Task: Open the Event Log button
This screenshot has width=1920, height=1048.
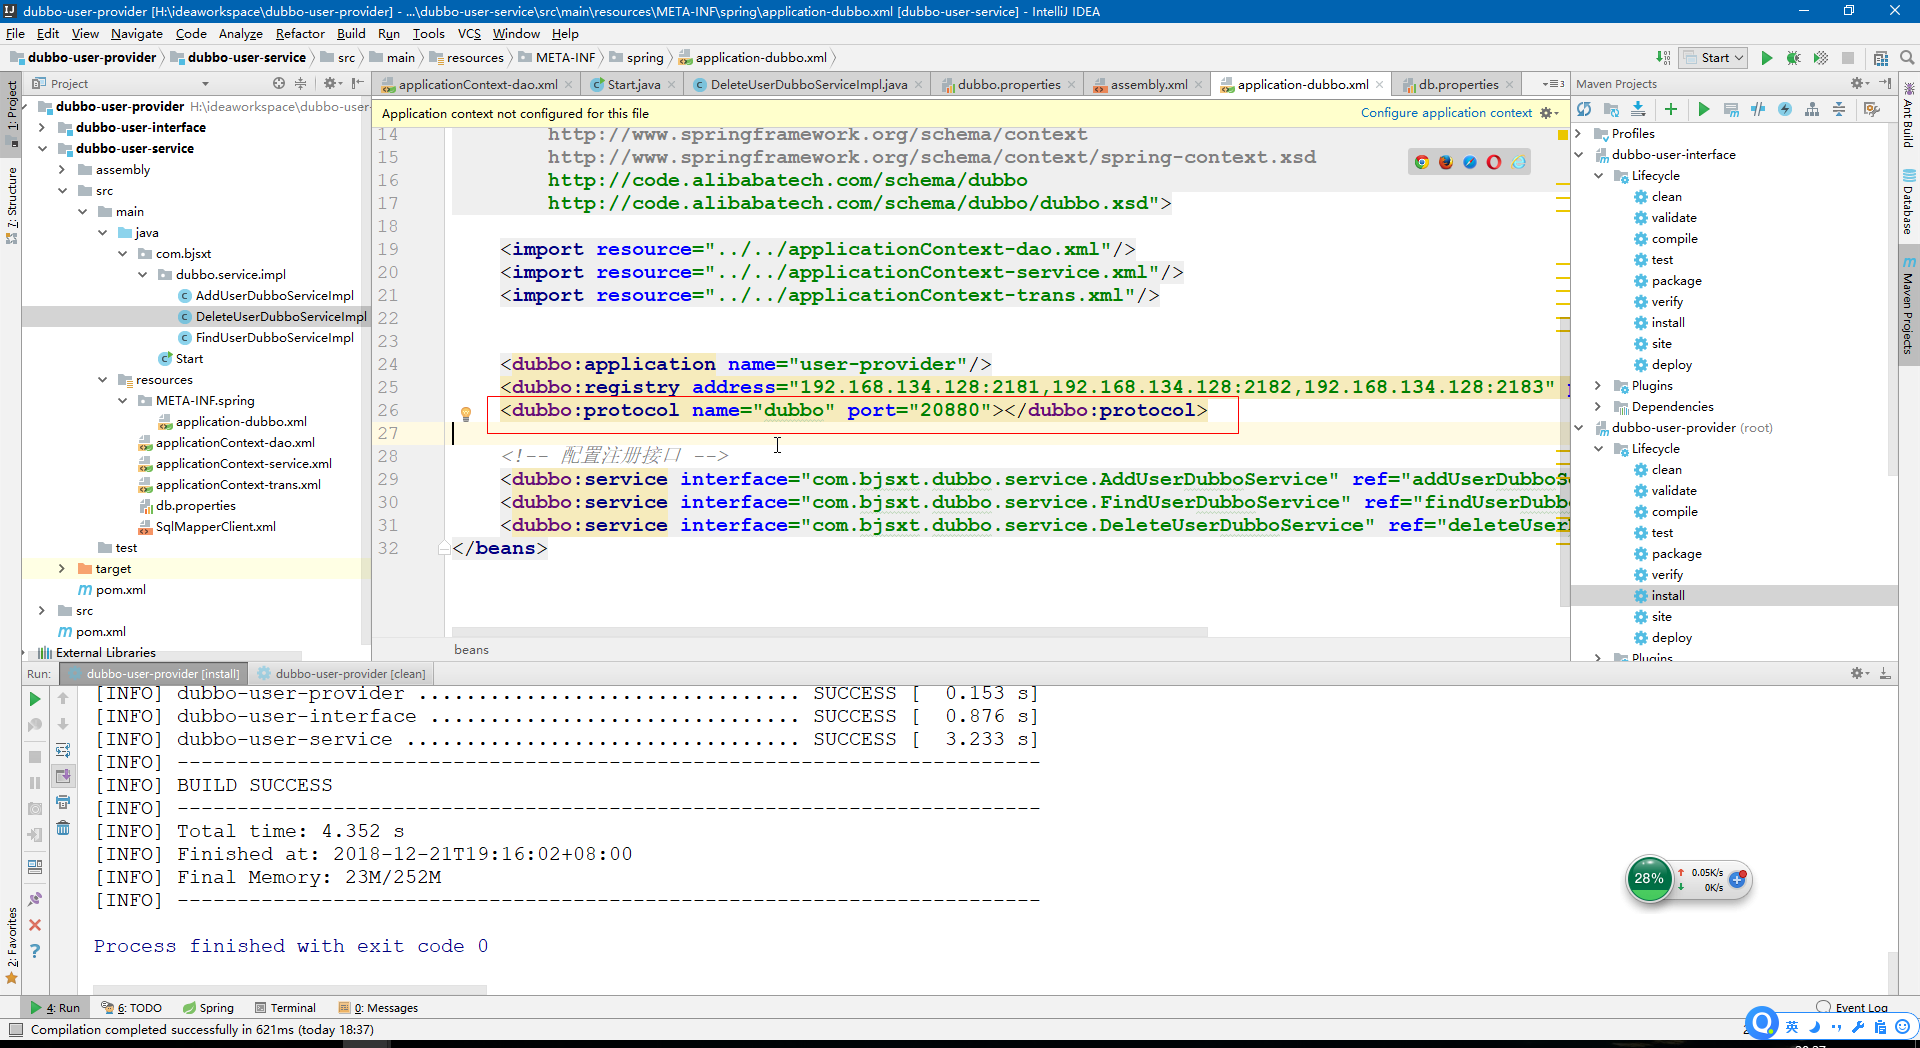Action: coord(1853,1008)
